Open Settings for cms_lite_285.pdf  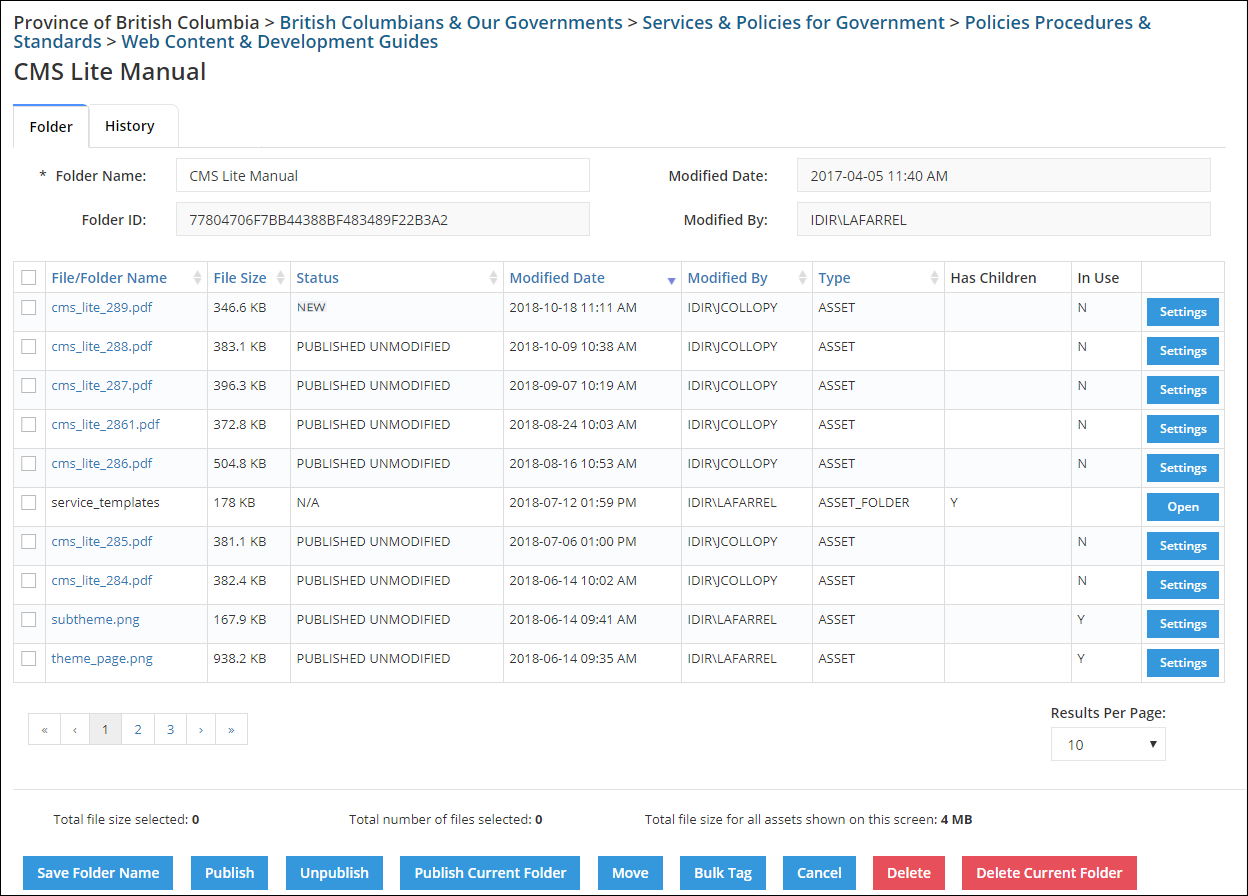(x=1183, y=546)
